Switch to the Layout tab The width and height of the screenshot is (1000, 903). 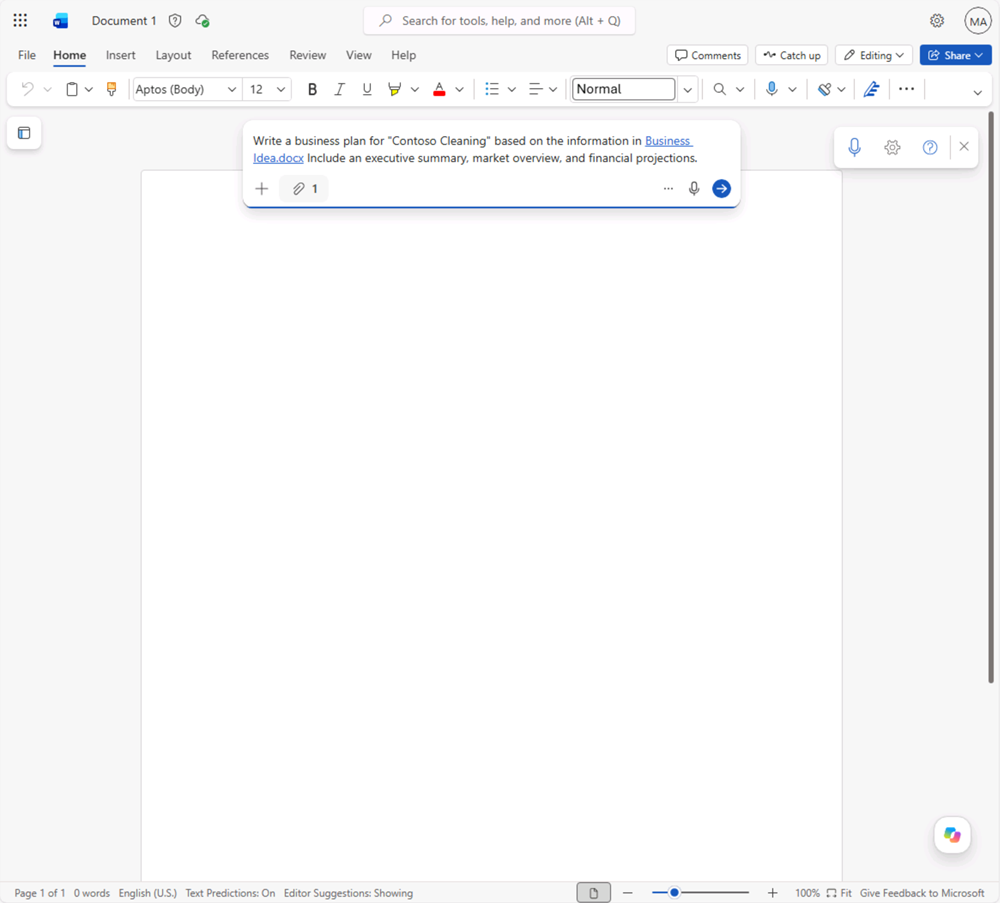tap(173, 55)
